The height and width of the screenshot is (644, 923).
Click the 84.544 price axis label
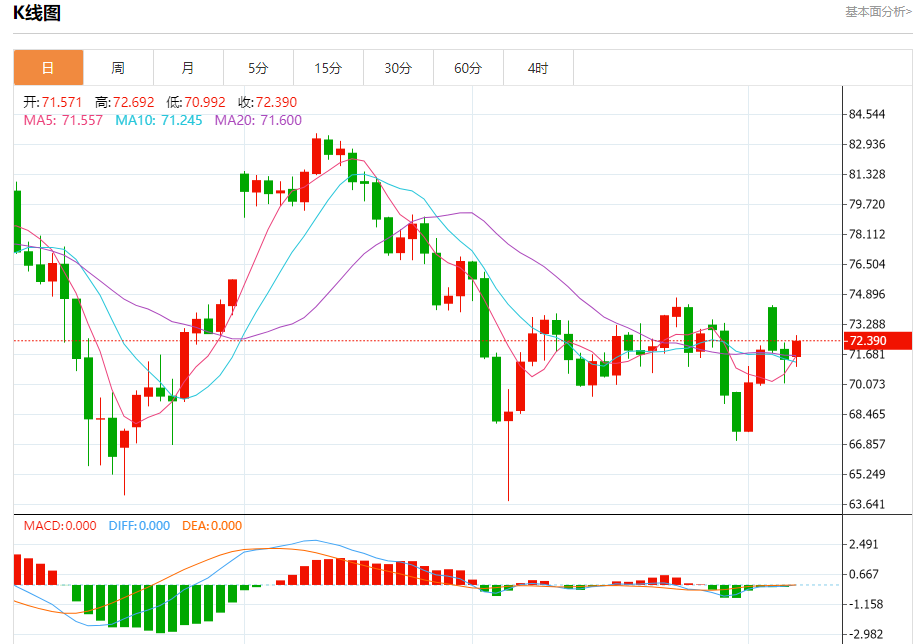point(867,114)
